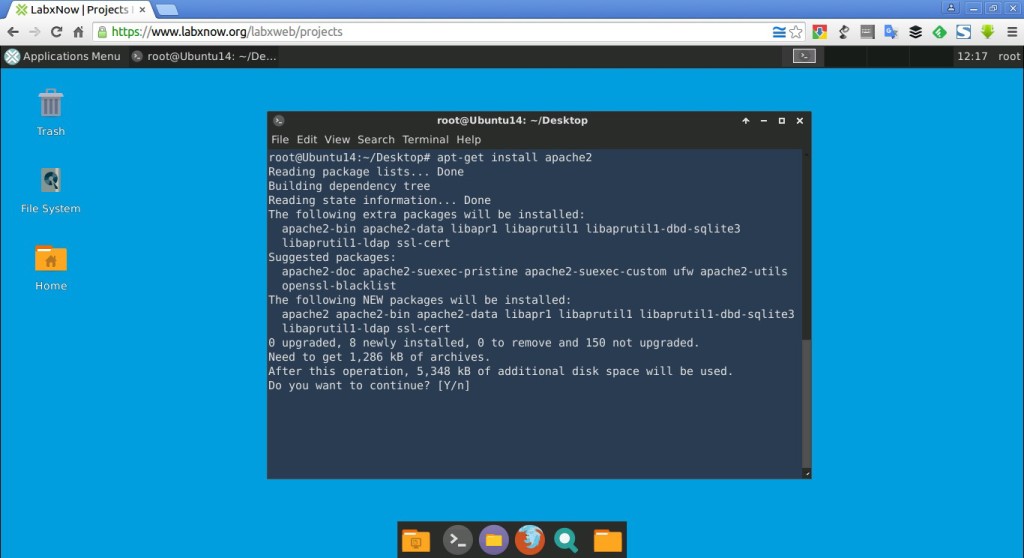Open the Terminal menu
1024x558 pixels.
(x=425, y=139)
